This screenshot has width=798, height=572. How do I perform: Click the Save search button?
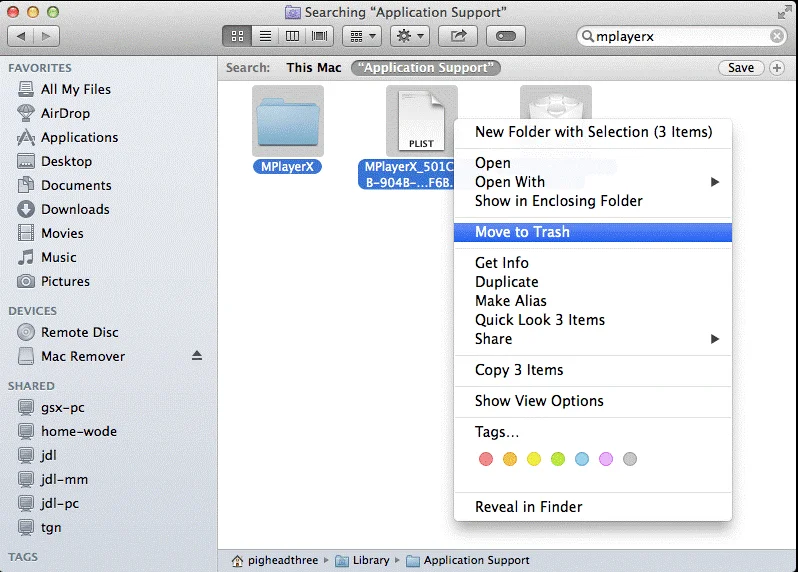point(740,68)
